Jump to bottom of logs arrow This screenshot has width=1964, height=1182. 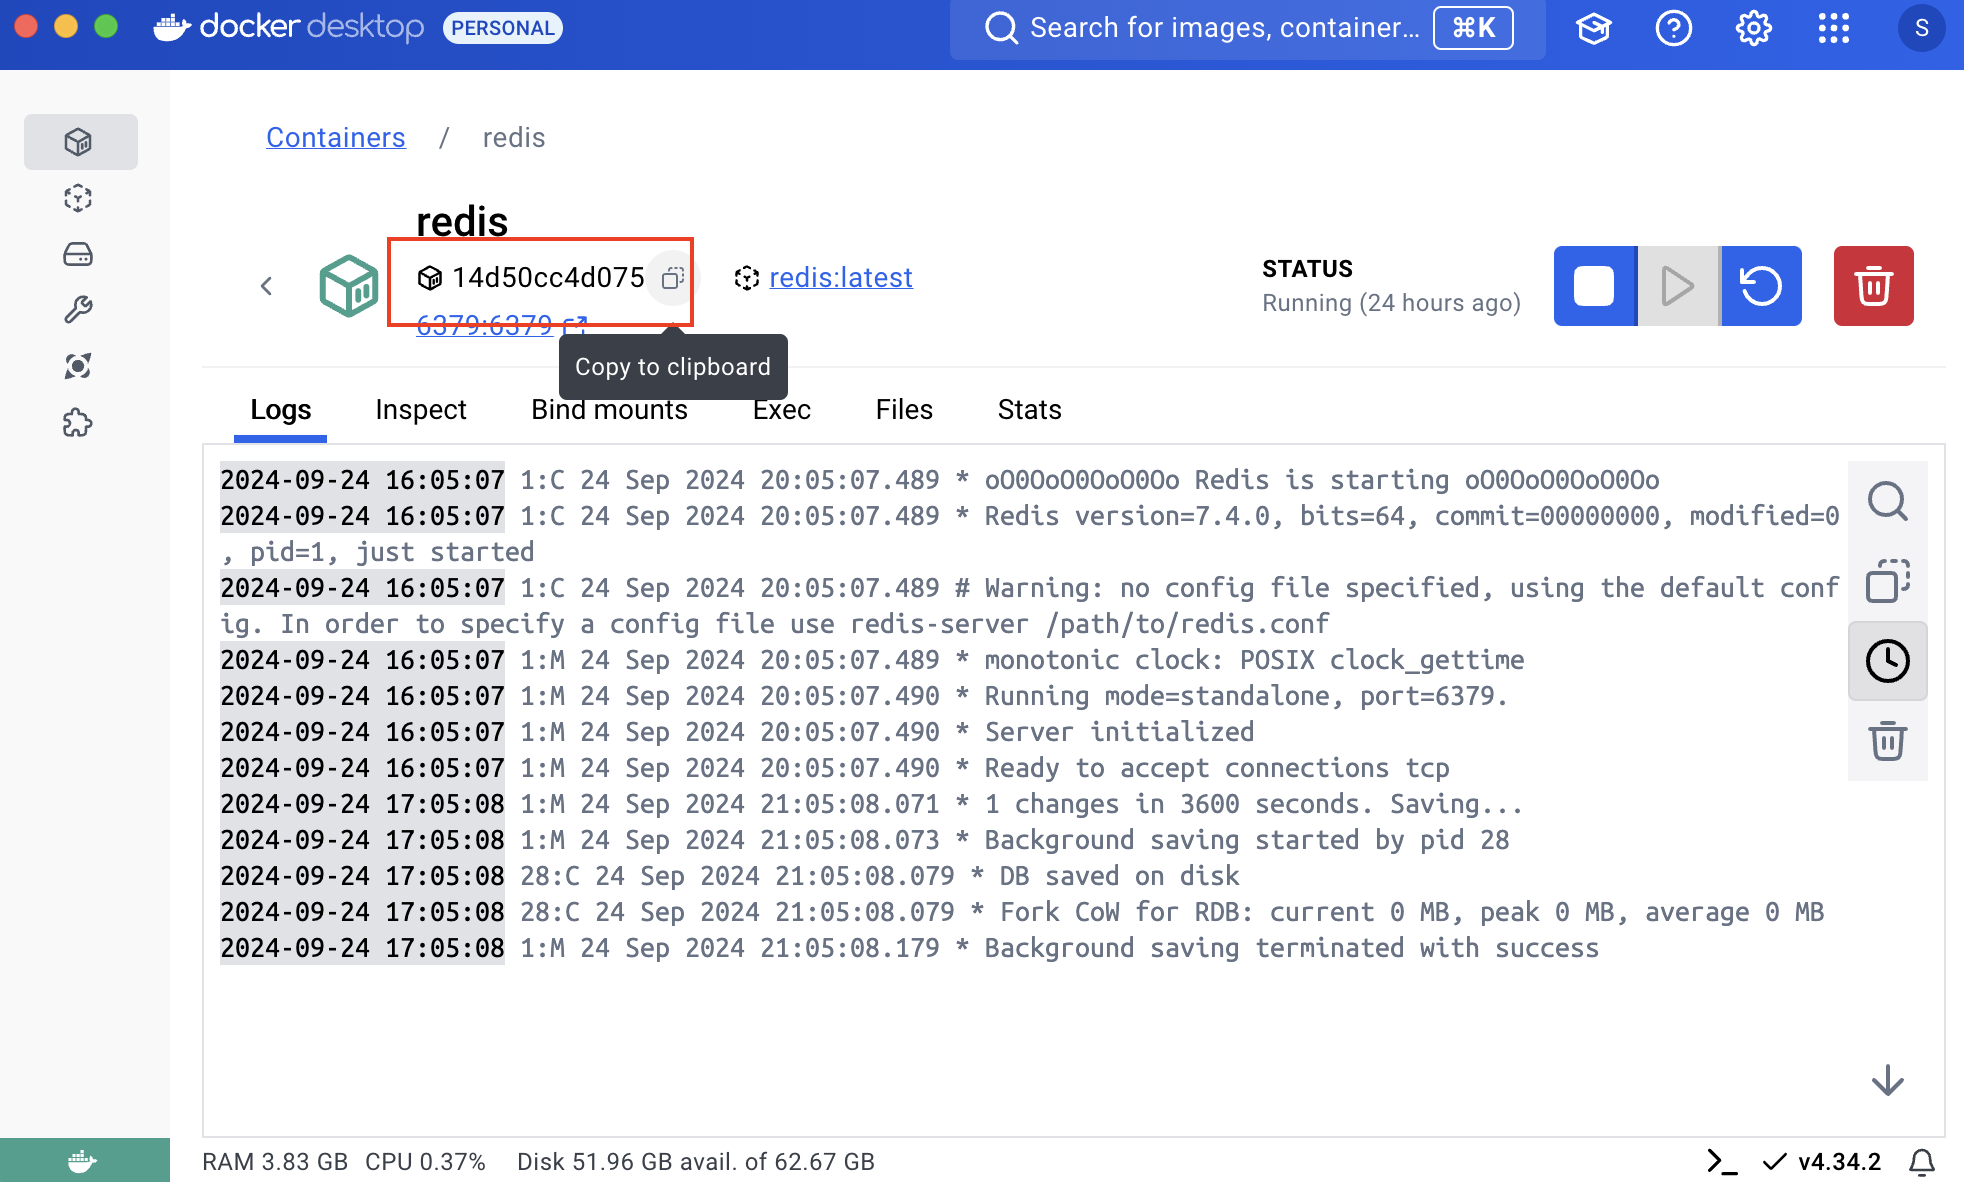(x=1887, y=1081)
